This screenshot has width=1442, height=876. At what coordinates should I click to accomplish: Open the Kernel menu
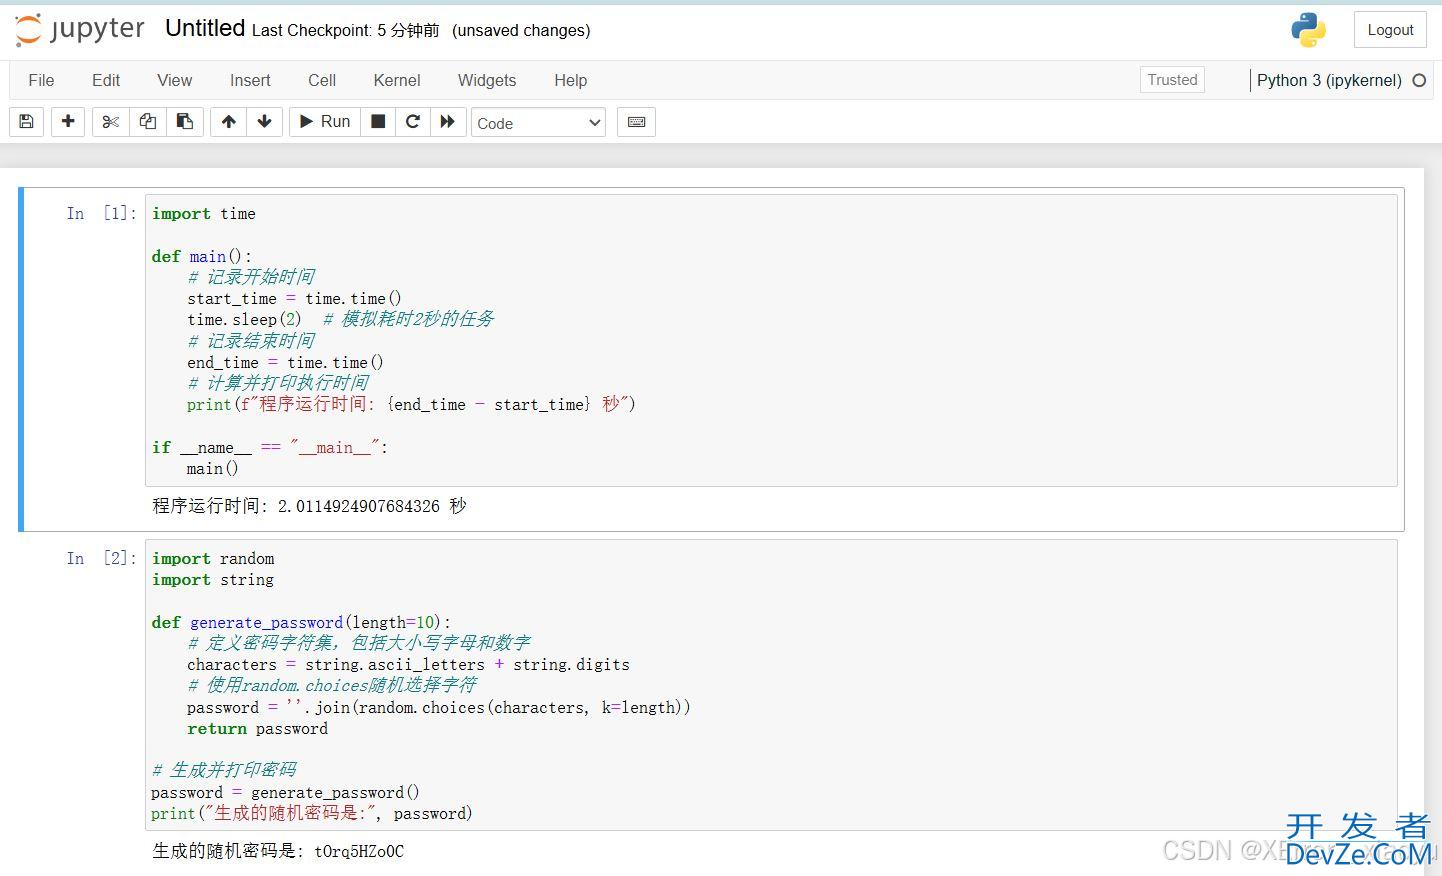click(397, 80)
